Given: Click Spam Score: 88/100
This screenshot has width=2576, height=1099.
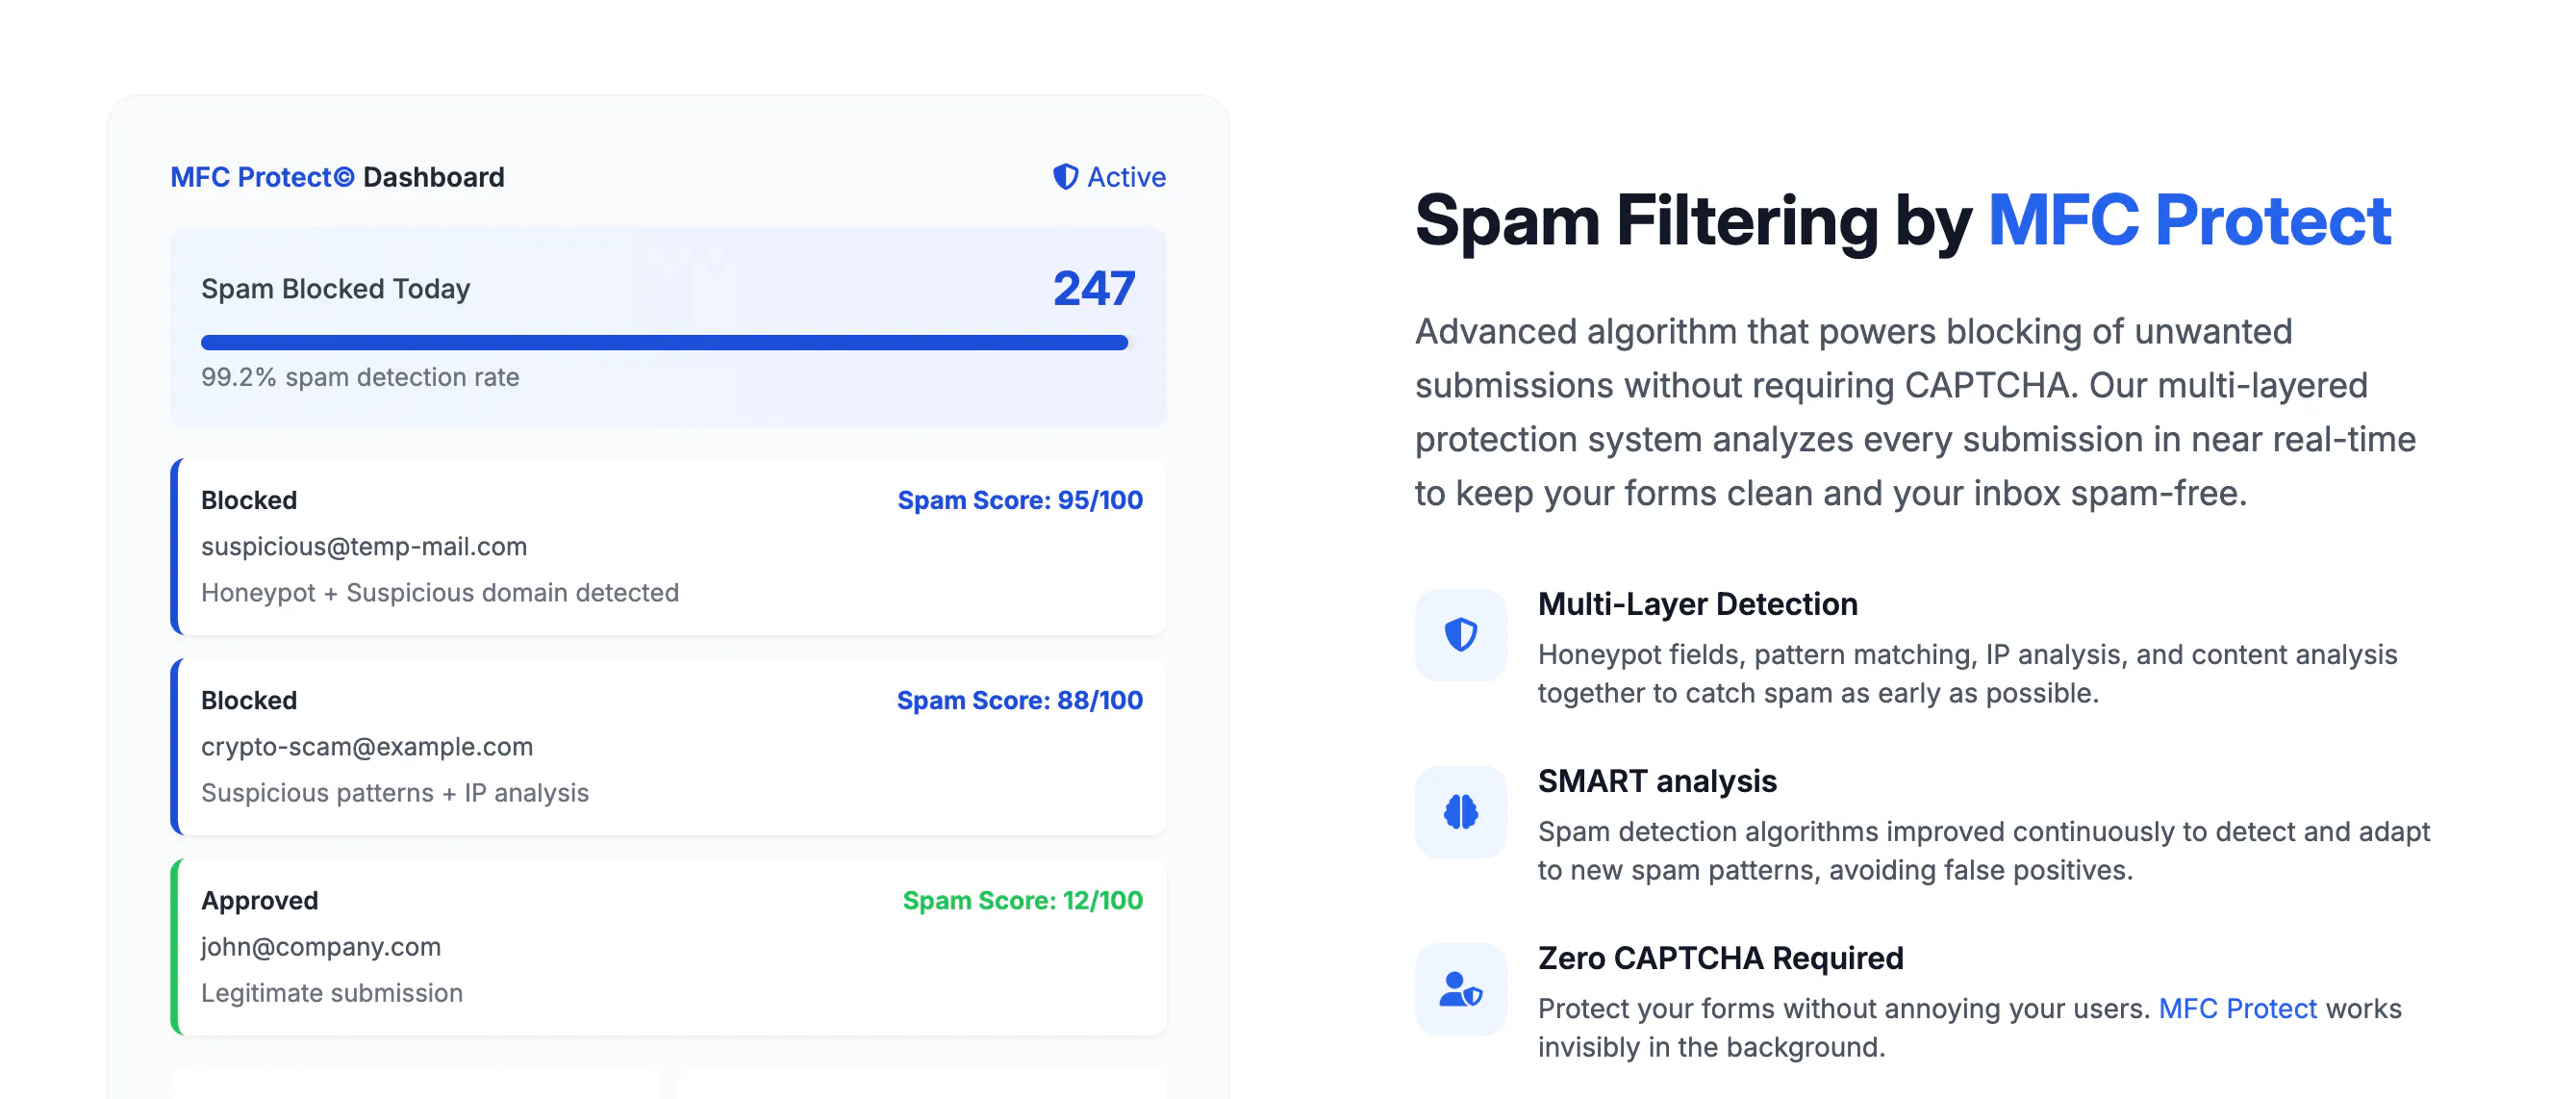Looking at the screenshot, I should 1019,700.
